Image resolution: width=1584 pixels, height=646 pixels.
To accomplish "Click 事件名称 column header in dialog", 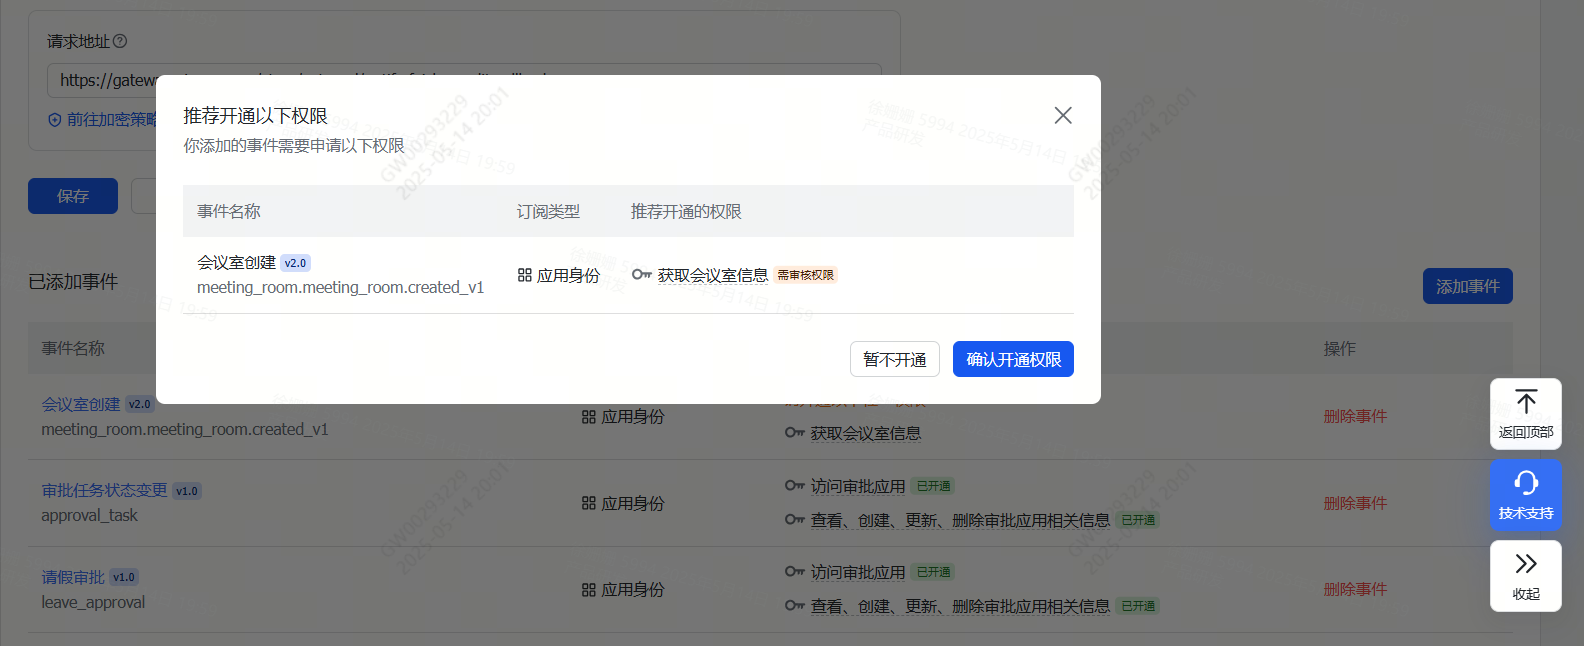I will 229,211.
